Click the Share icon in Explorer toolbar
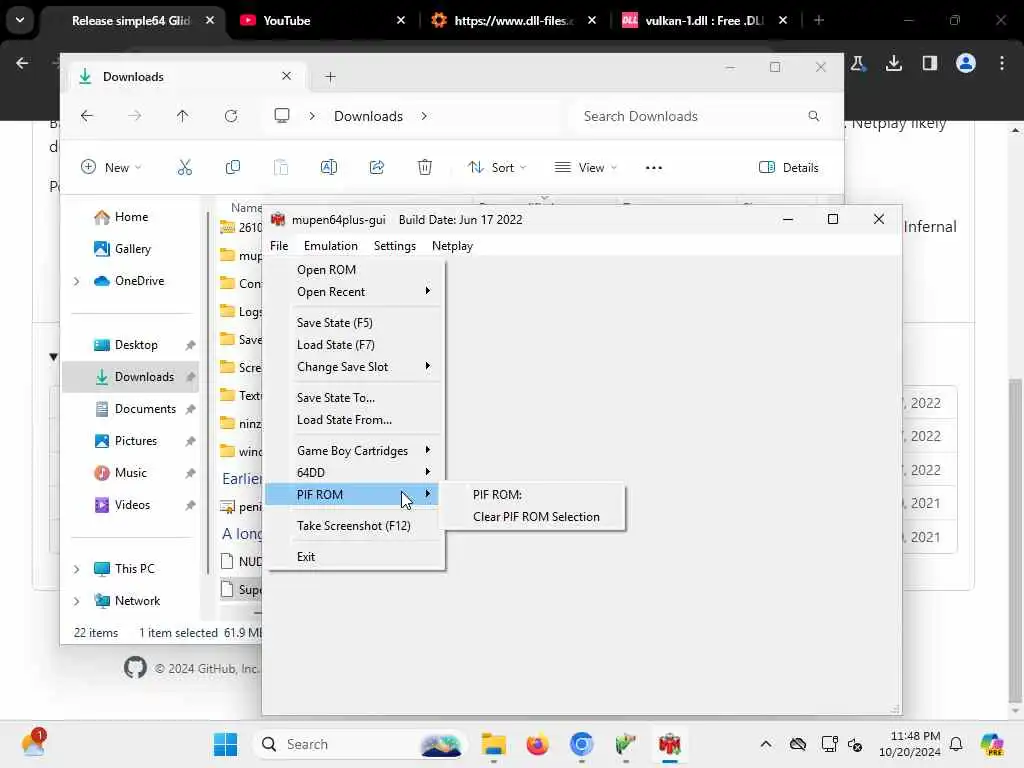 click(377, 167)
